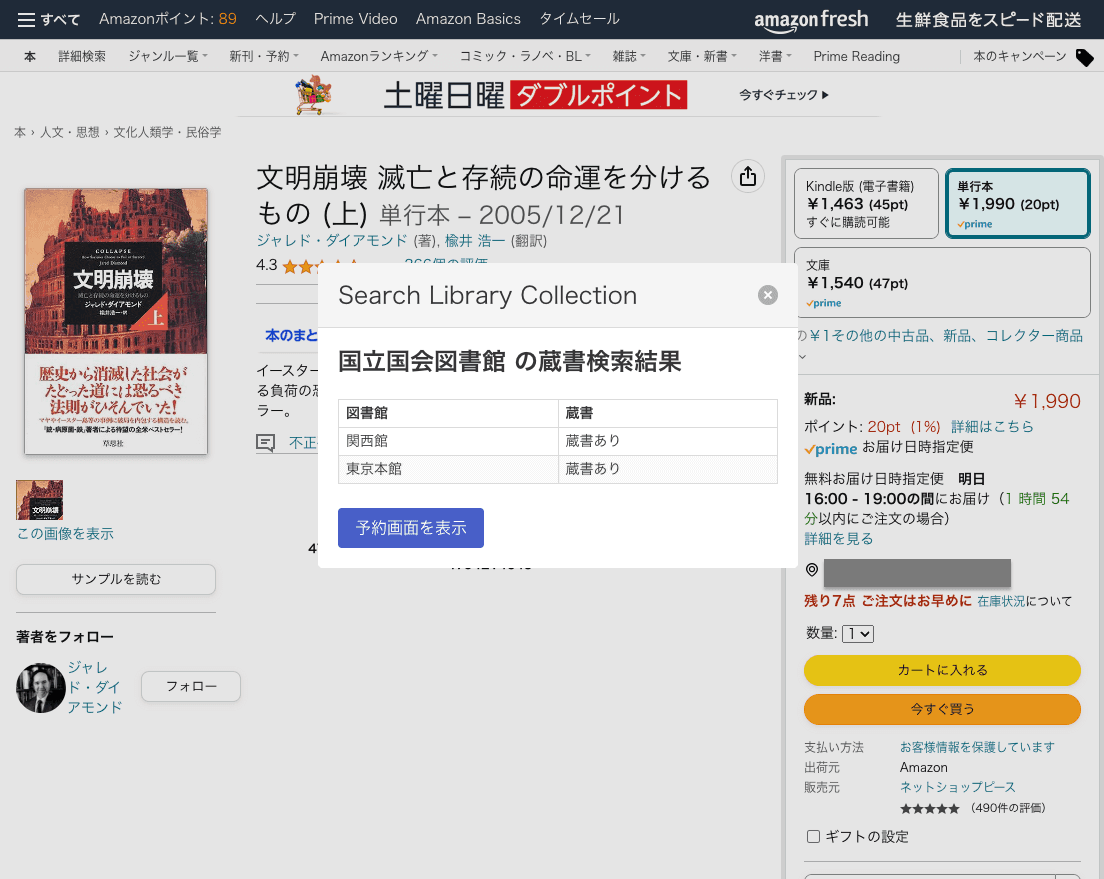Screen dimensions: 1104x879
Task: Select the 単行本 format option
Action: pos(1017,204)
